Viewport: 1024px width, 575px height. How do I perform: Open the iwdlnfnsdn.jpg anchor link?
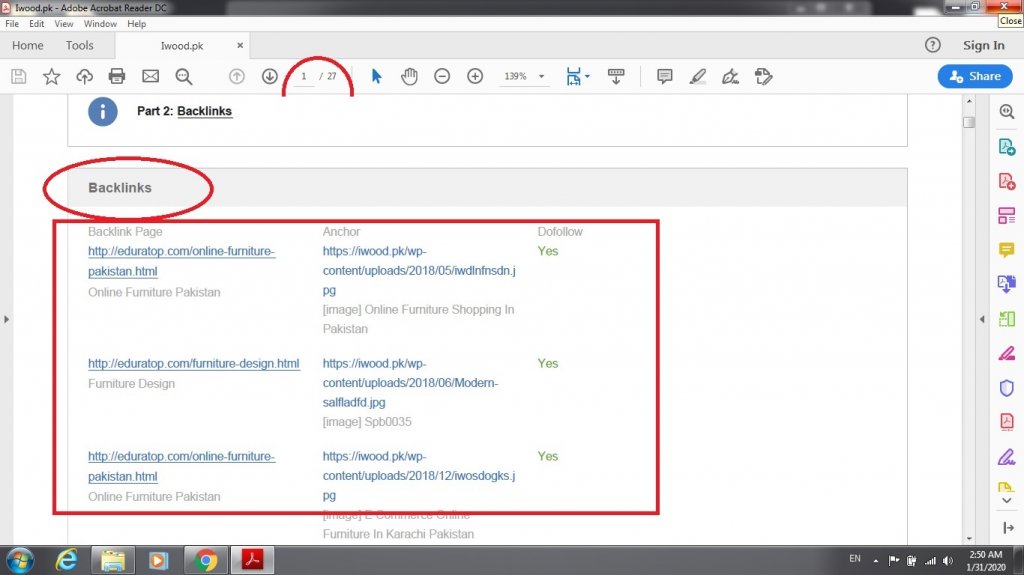pos(419,270)
